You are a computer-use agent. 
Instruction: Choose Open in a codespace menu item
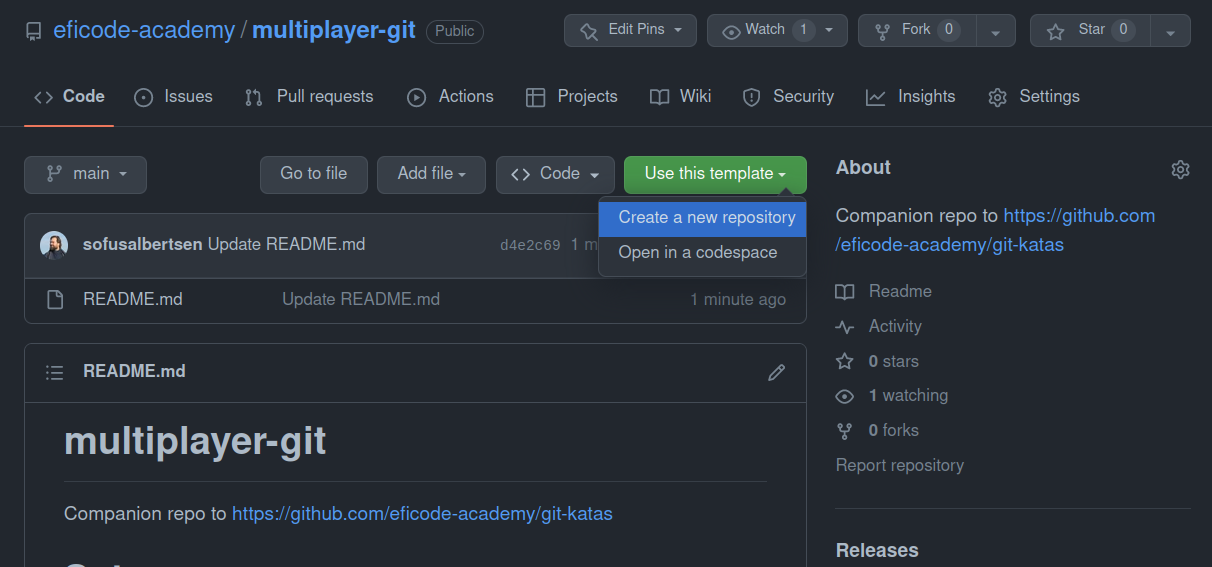click(703, 252)
